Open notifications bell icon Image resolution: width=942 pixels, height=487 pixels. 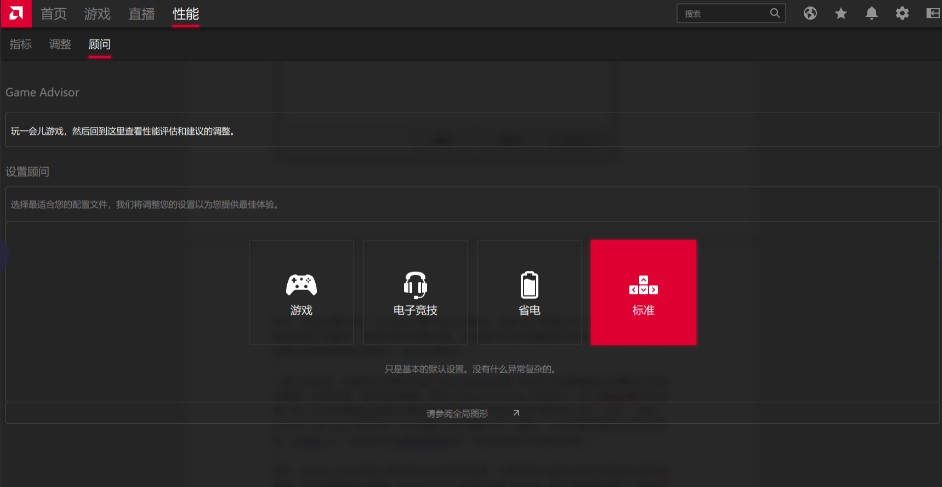click(872, 13)
